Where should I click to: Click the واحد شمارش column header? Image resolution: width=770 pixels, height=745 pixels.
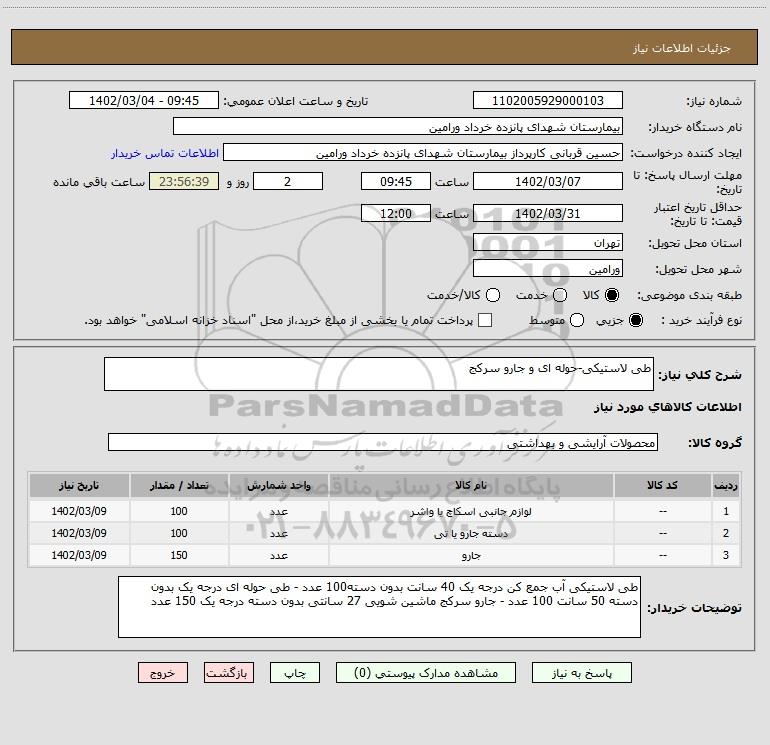pos(278,486)
